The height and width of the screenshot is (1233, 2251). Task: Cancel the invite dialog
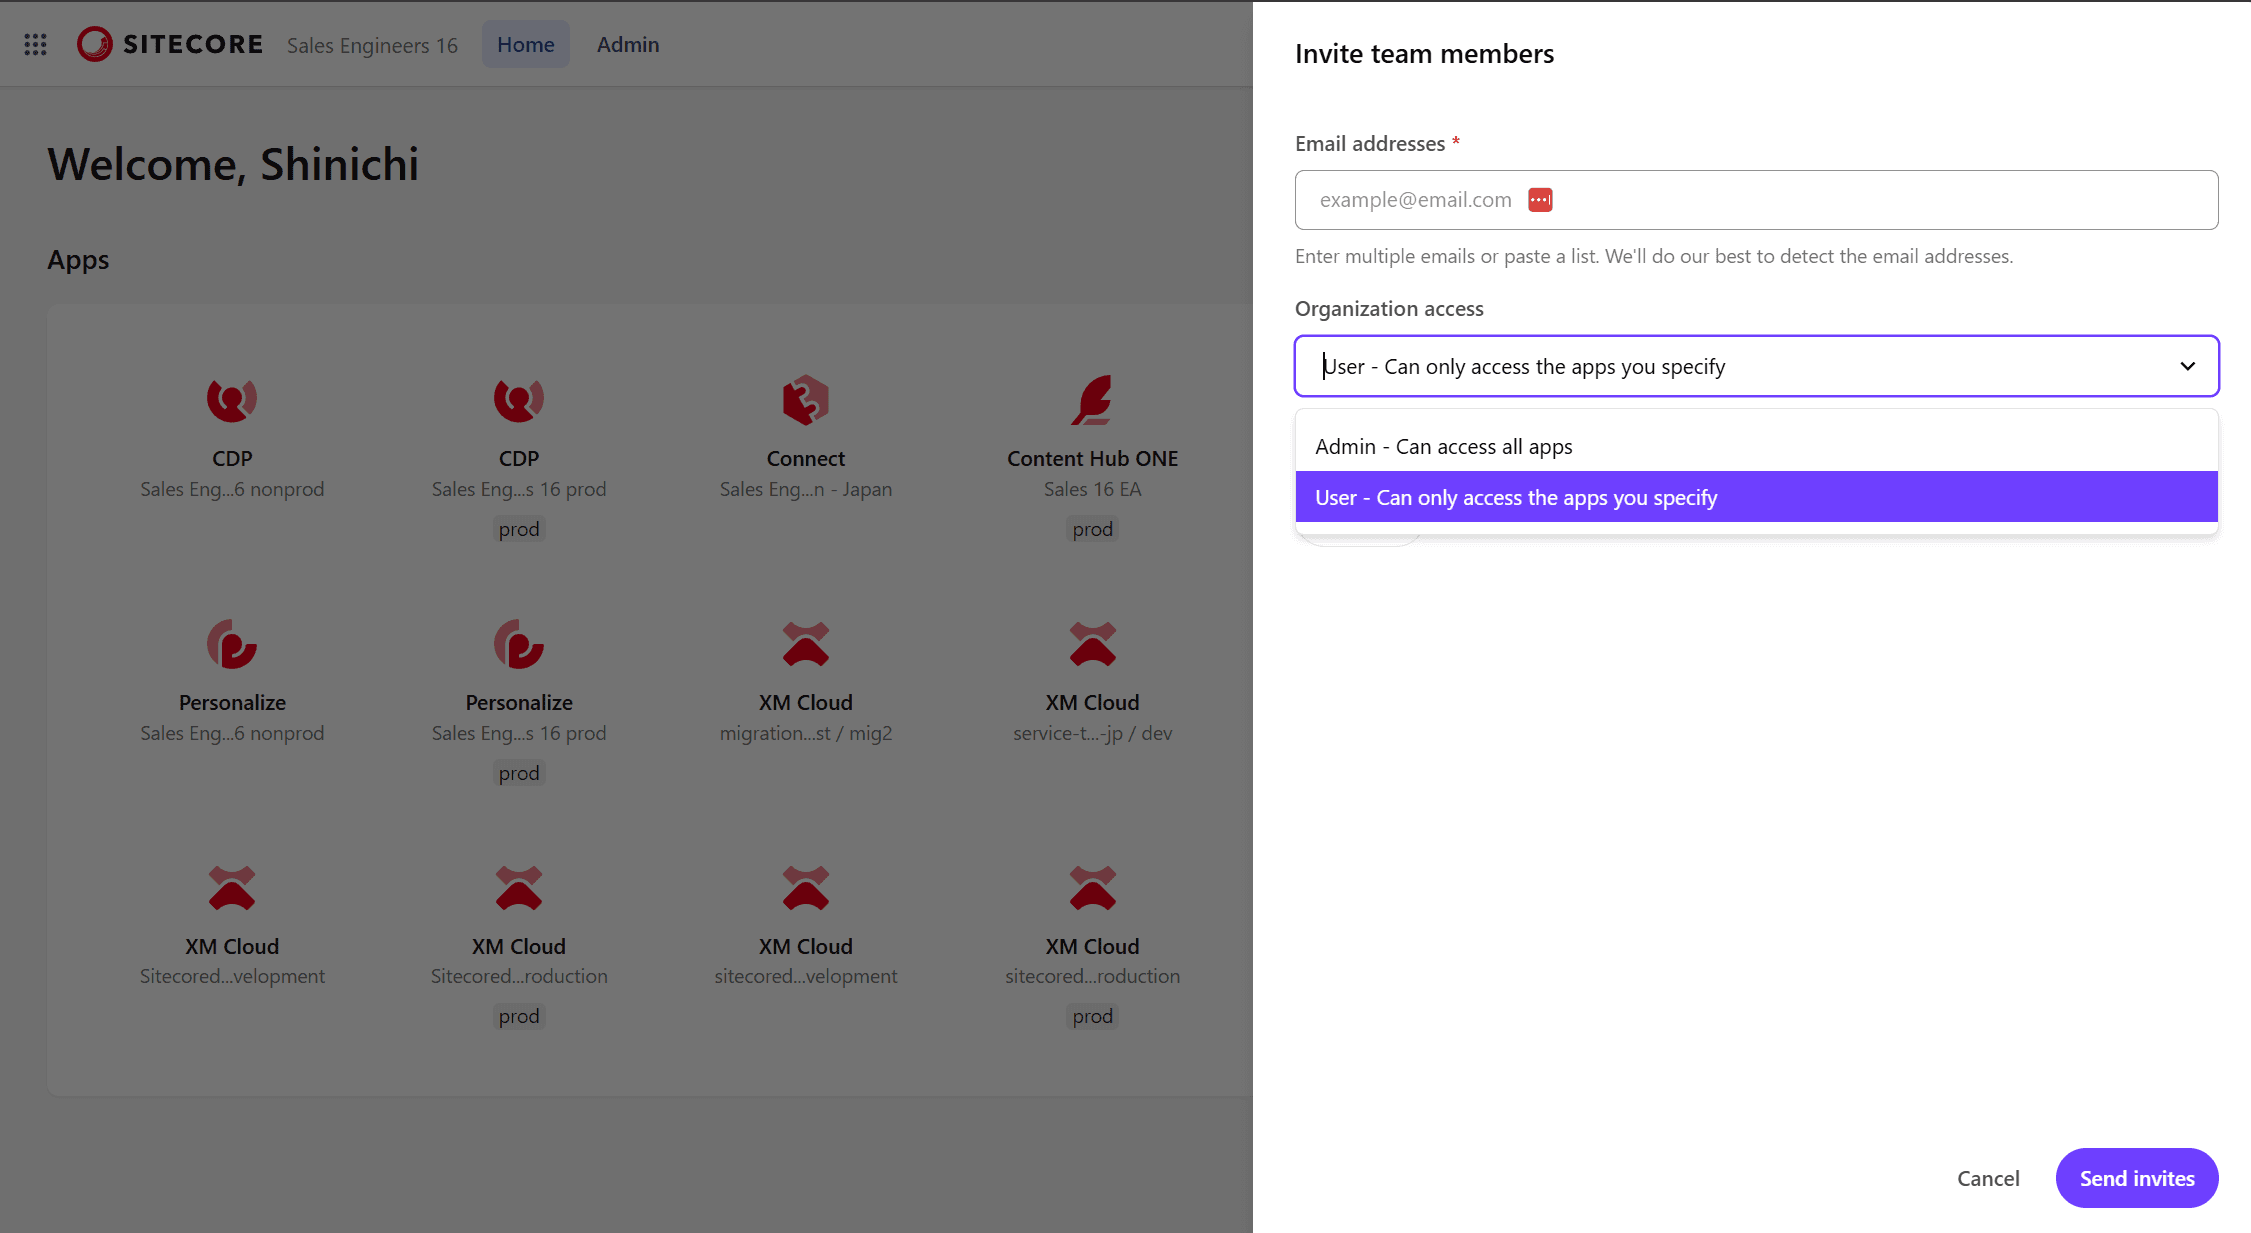point(1987,1178)
